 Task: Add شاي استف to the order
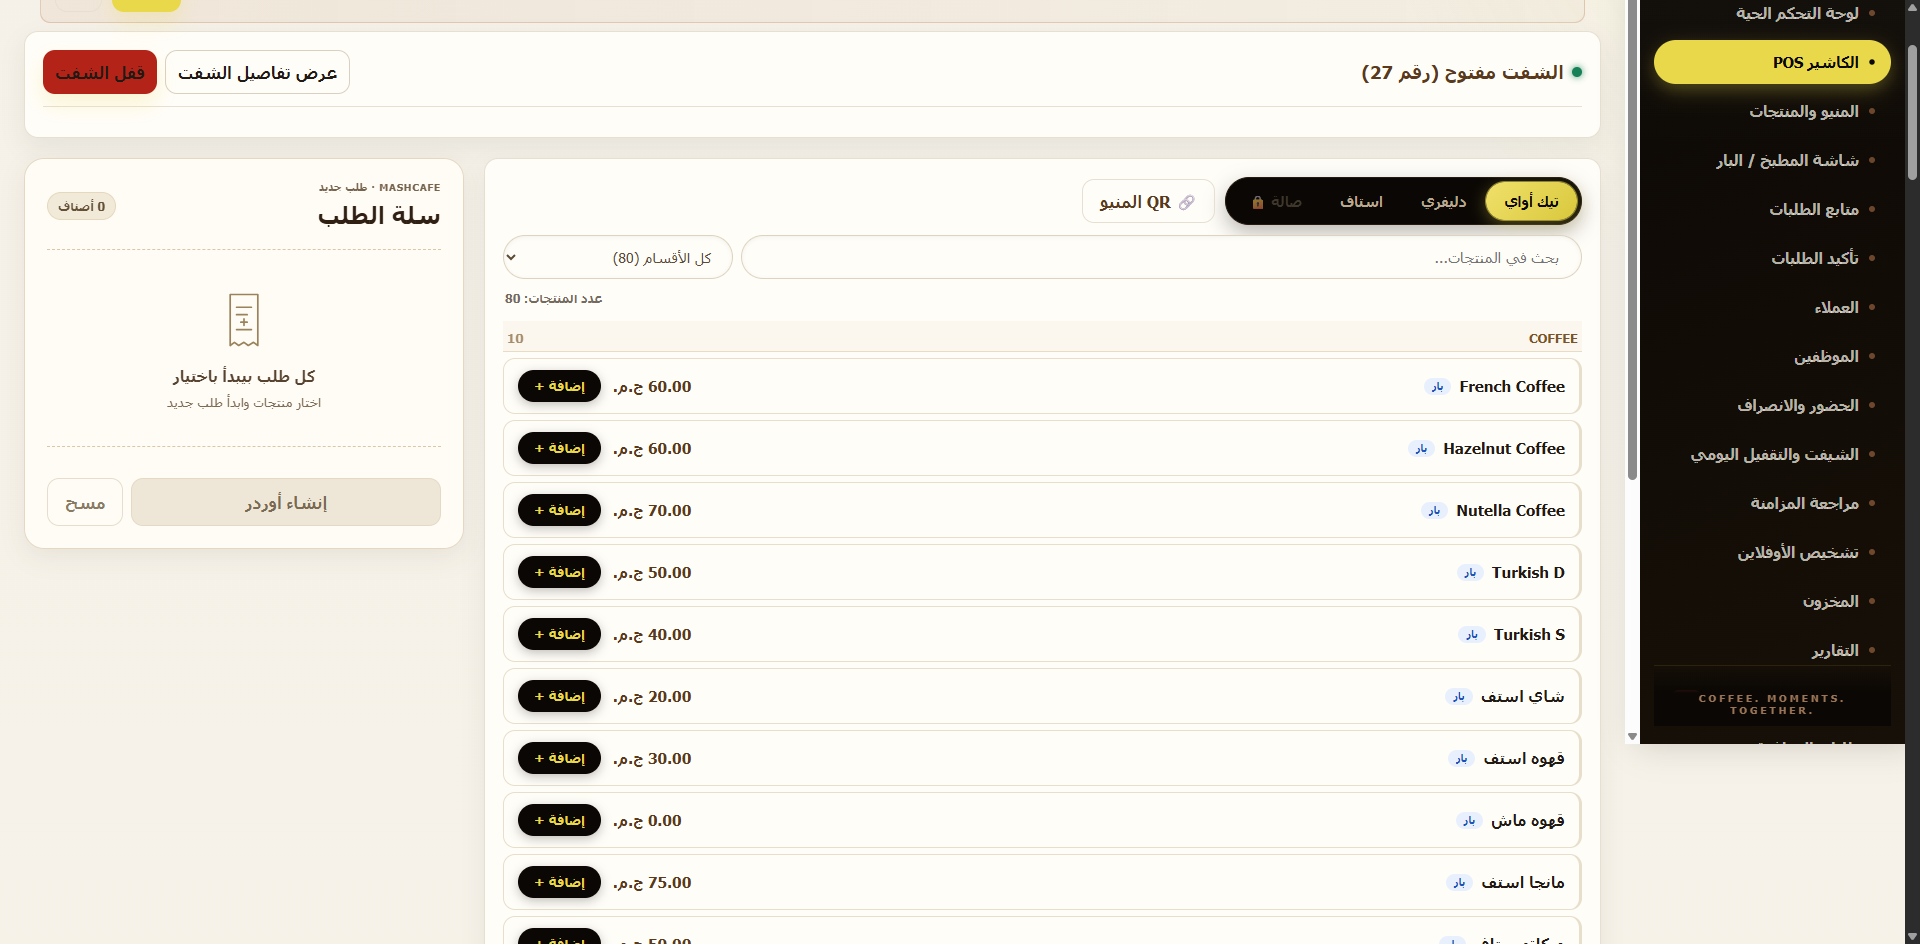pyautogui.click(x=559, y=696)
